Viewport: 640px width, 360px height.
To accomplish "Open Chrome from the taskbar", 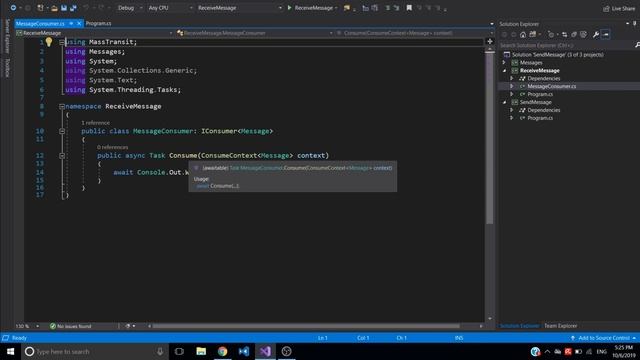I will [222, 351].
